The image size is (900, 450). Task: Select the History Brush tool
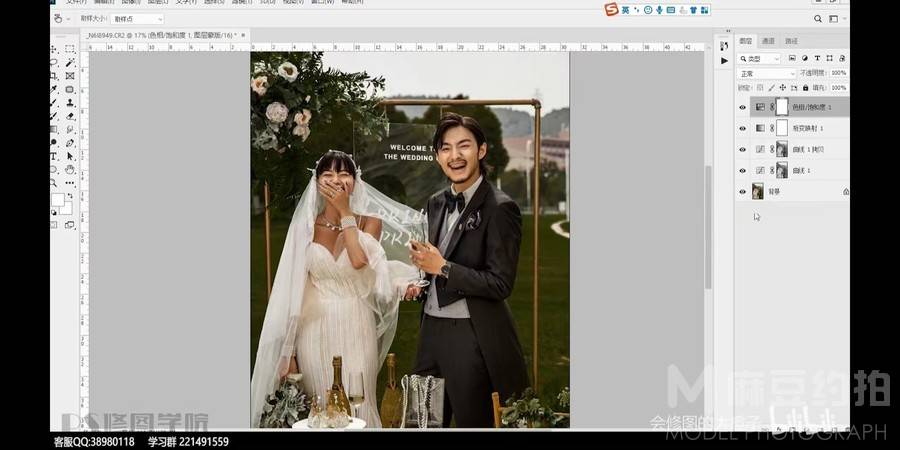tap(54, 116)
